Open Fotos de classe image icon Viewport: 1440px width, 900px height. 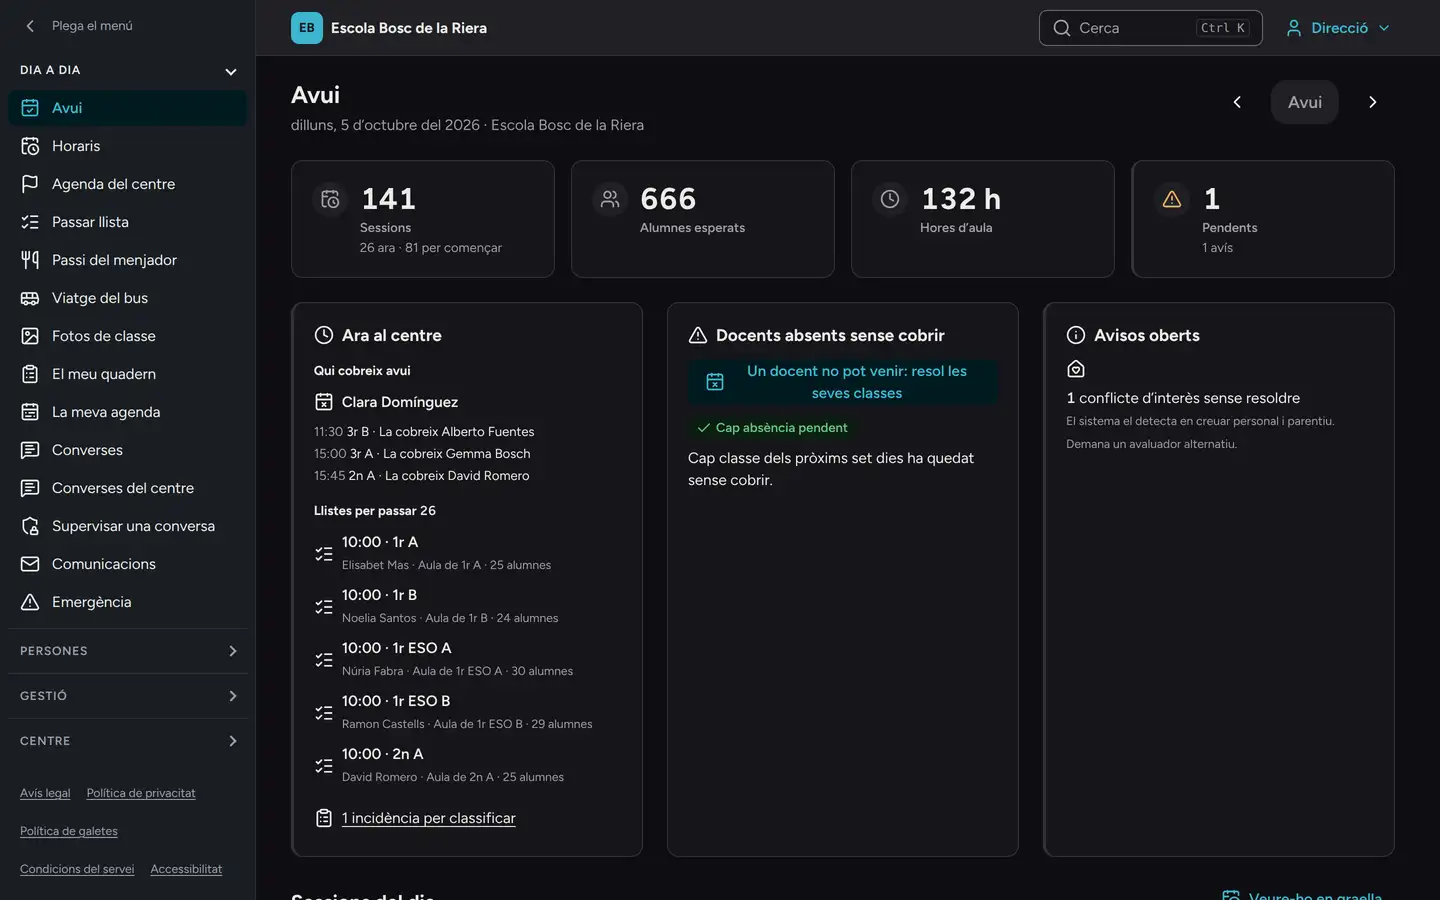coord(30,336)
